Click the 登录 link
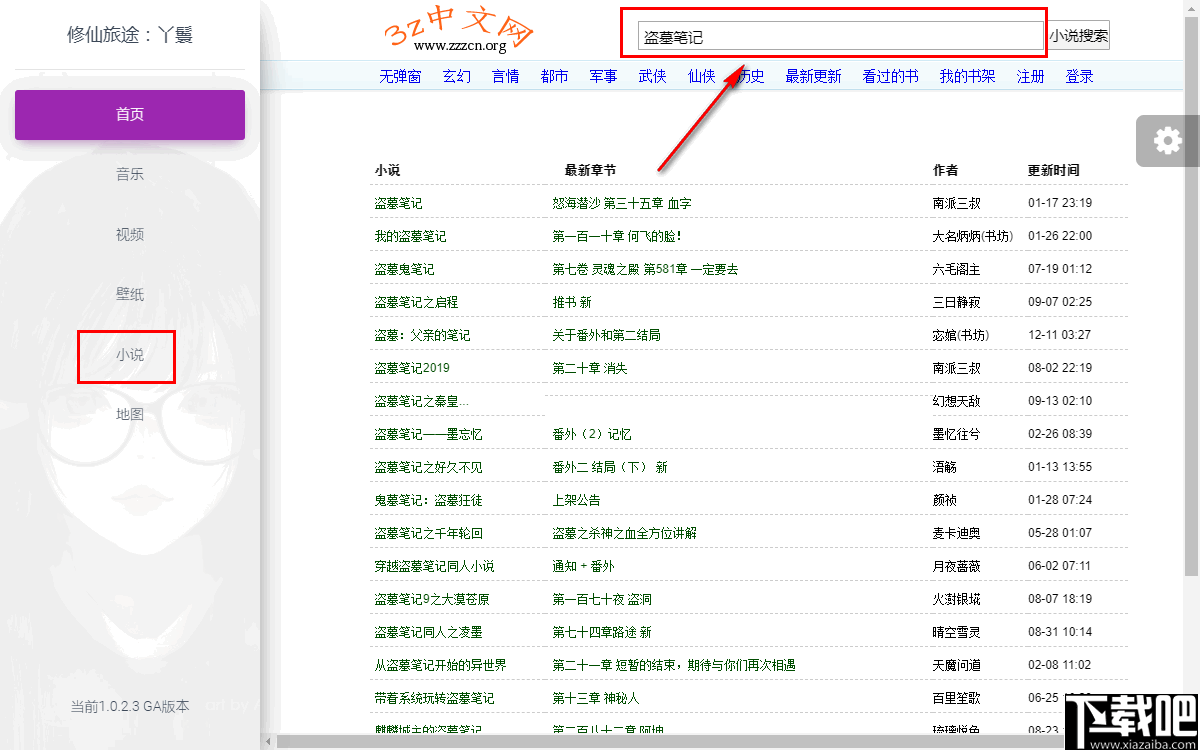Image resolution: width=1200 pixels, height=750 pixels. click(1080, 76)
